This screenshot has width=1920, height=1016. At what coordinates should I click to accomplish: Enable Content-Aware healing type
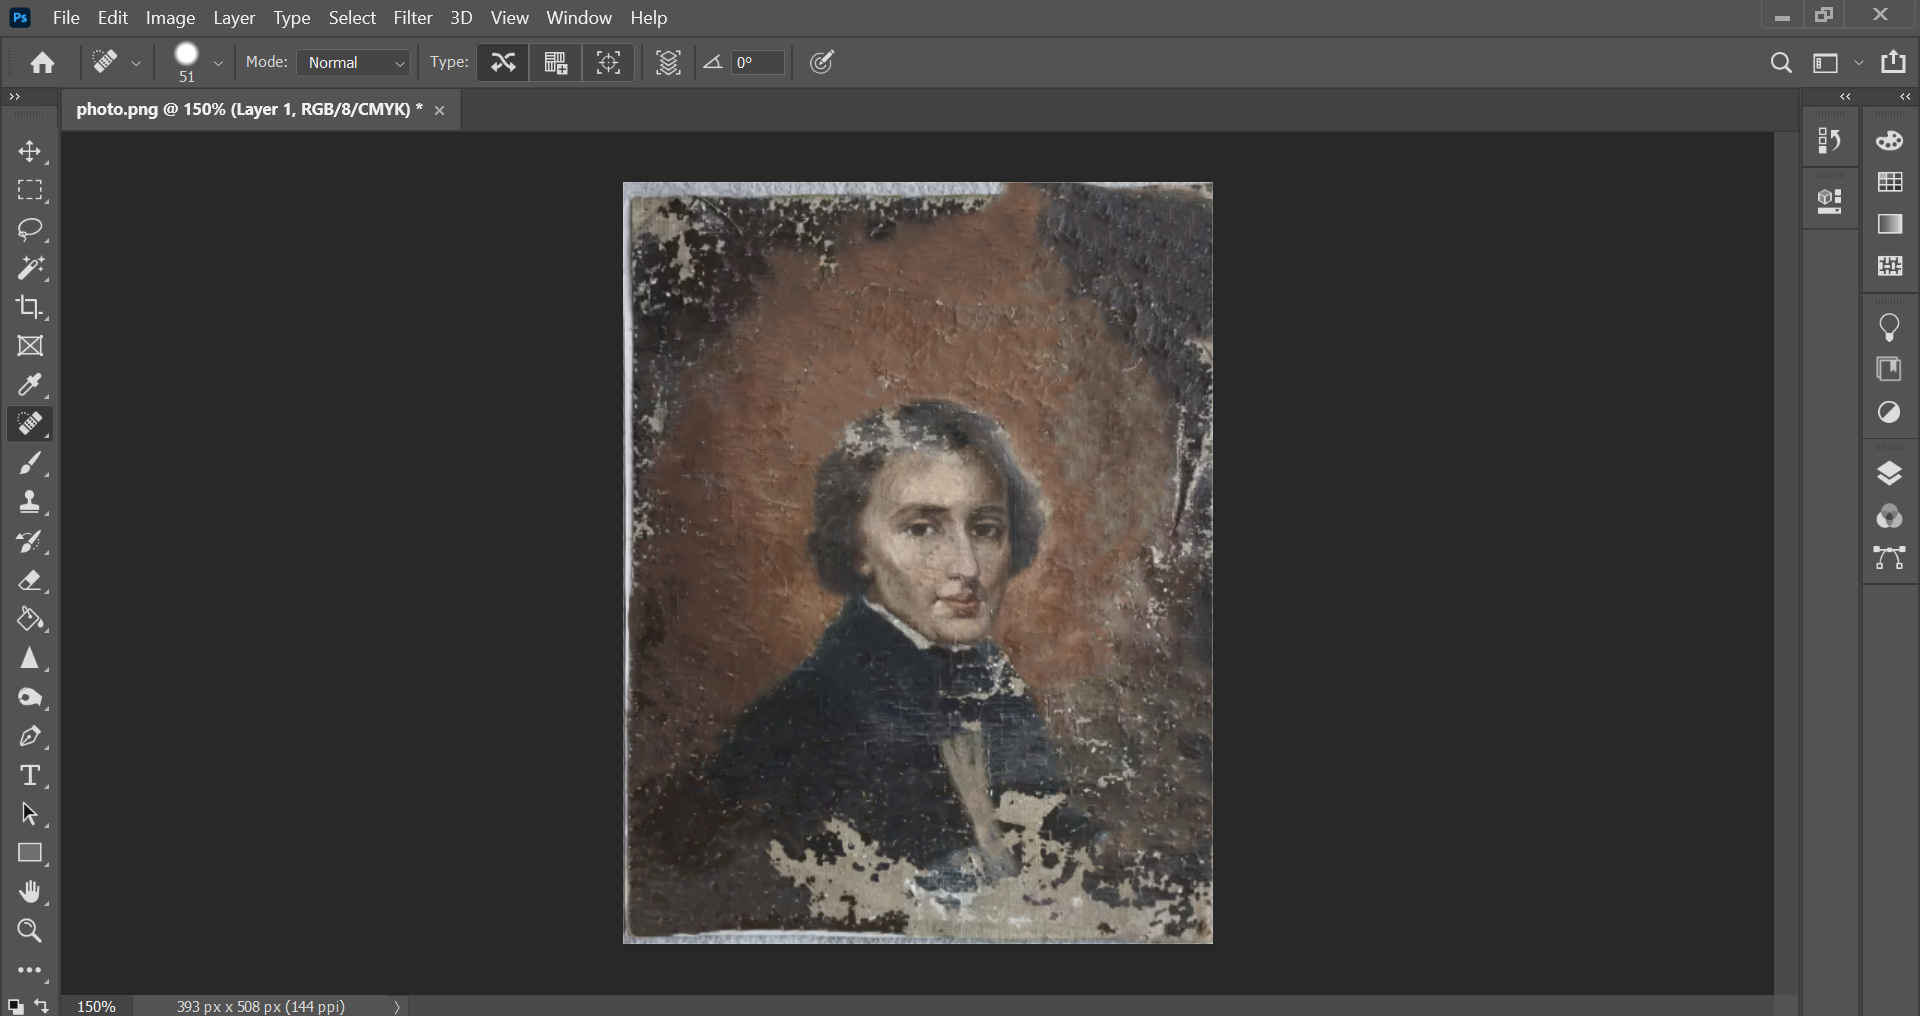[503, 63]
